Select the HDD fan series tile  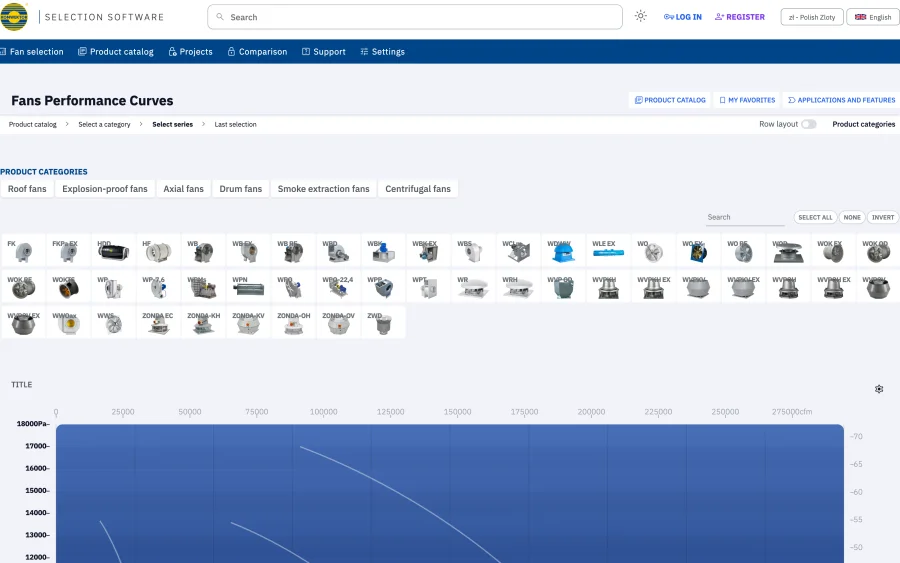pos(113,250)
